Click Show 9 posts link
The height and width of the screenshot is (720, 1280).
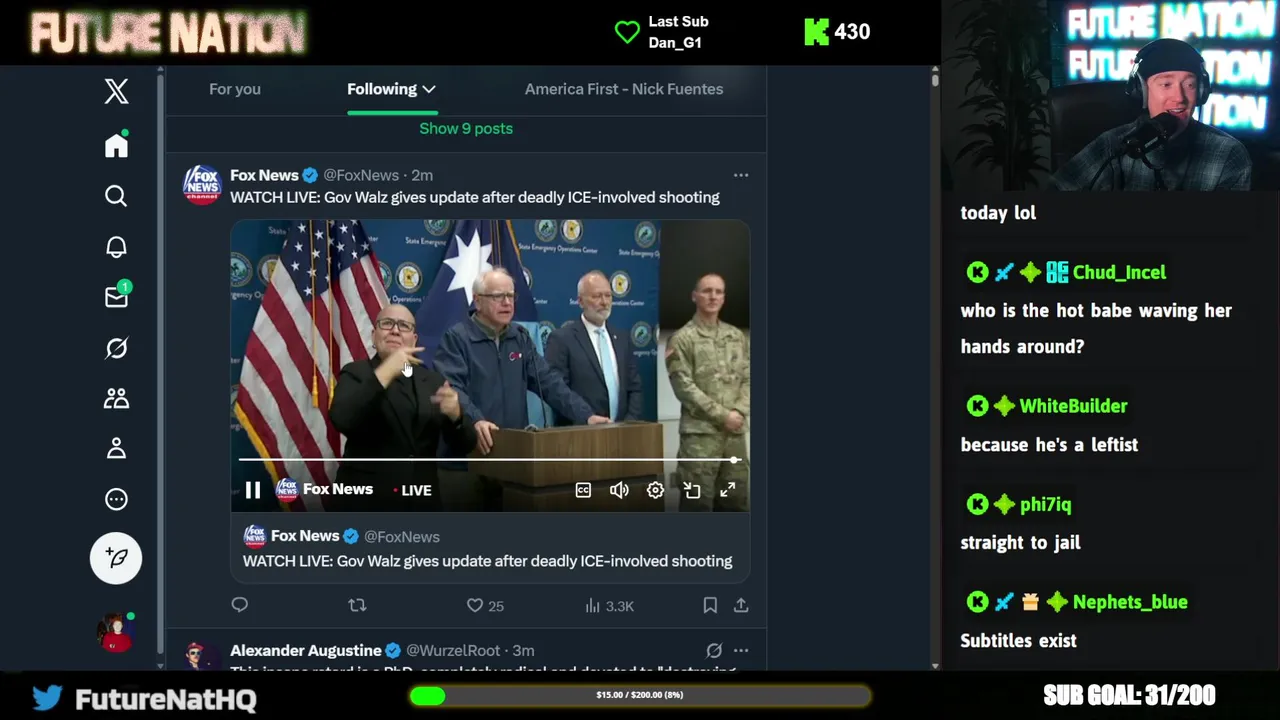click(x=466, y=128)
